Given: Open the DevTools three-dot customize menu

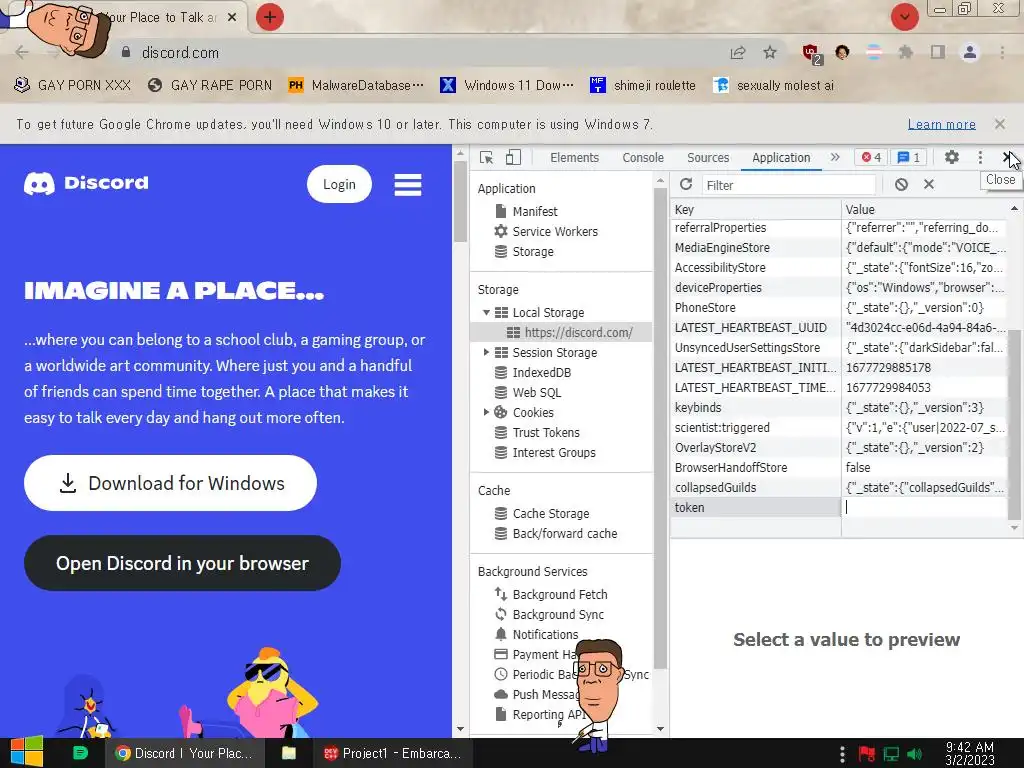Looking at the screenshot, I should coord(980,157).
